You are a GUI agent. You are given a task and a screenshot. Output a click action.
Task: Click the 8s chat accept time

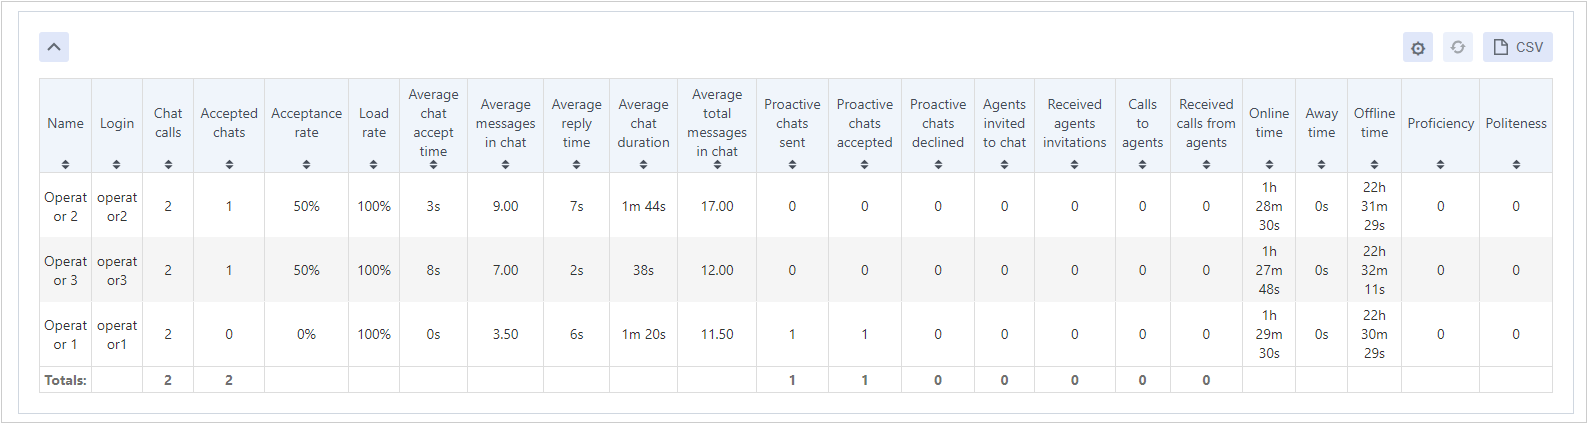point(433,270)
